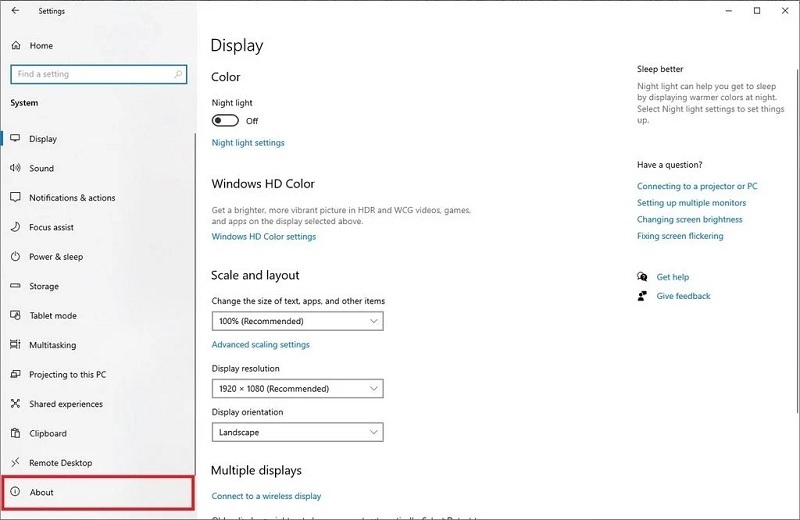This screenshot has height=520, width=800.
Task: Select Notifications & actions in sidebar
Action: (x=72, y=198)
